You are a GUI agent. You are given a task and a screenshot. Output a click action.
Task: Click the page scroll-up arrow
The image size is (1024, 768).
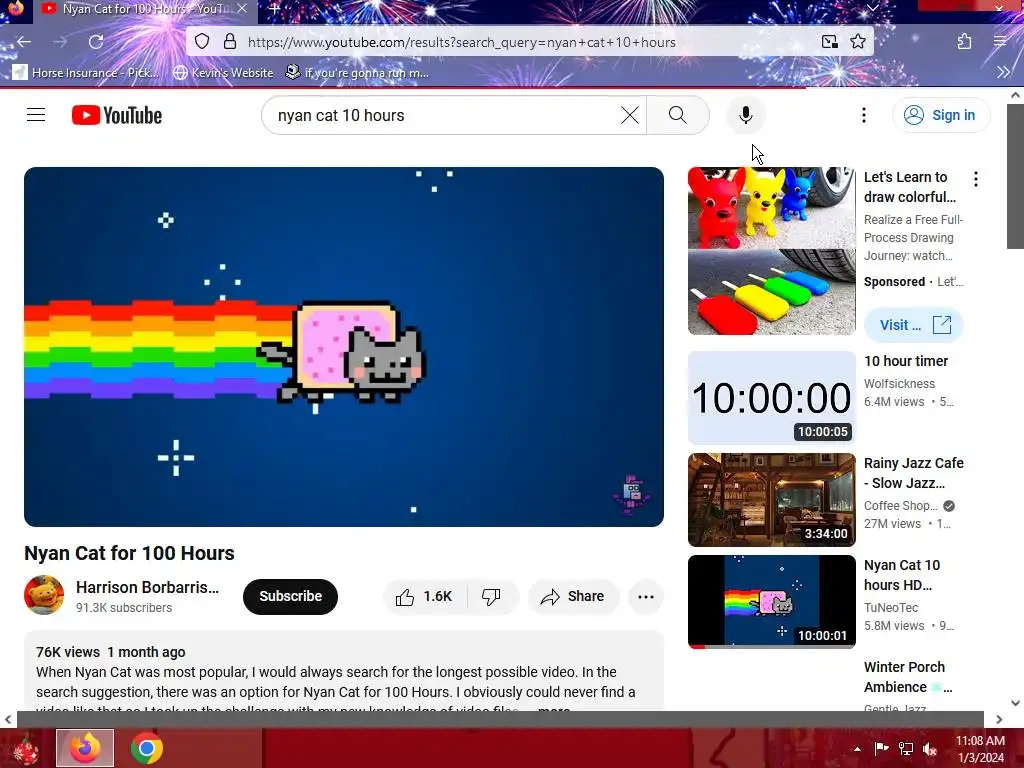click(1015, 95)
